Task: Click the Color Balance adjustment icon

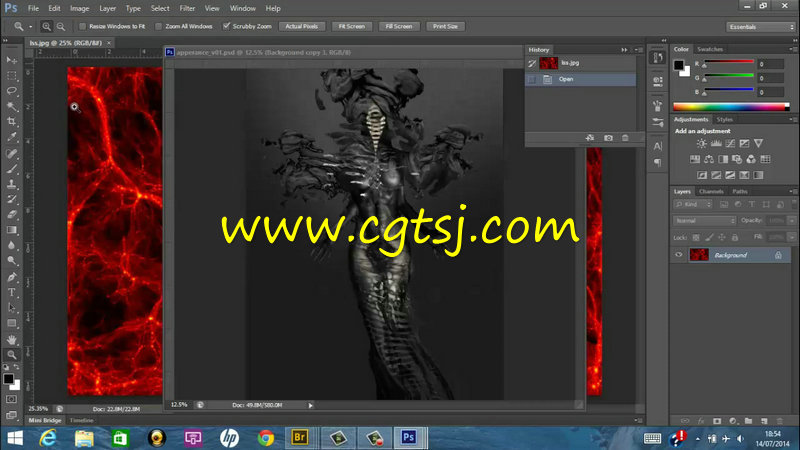Action: point(709,159)
